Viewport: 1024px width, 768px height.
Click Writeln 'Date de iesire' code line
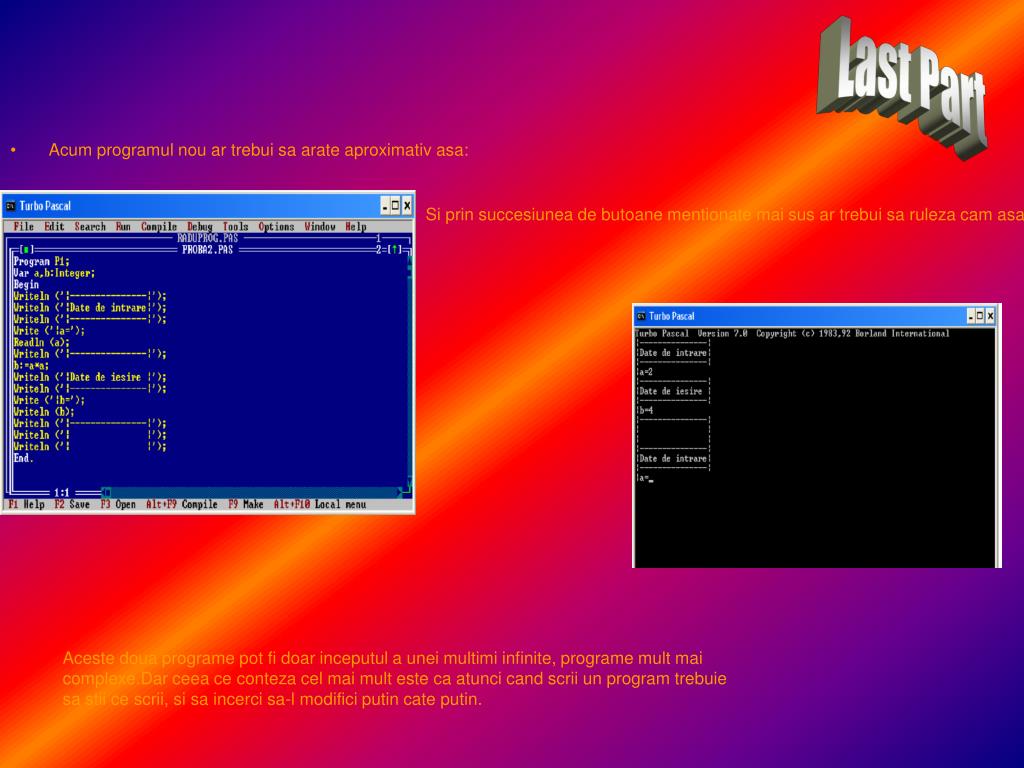pos(90,377)
